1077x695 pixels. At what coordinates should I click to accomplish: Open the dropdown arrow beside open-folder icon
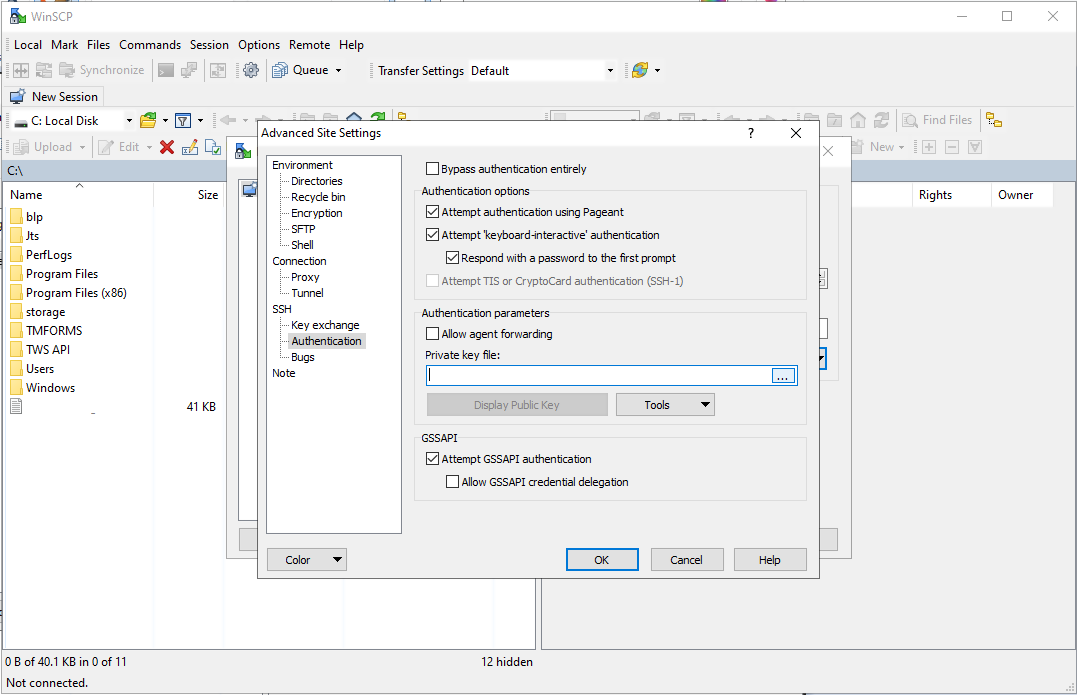(x=166, y=121)
